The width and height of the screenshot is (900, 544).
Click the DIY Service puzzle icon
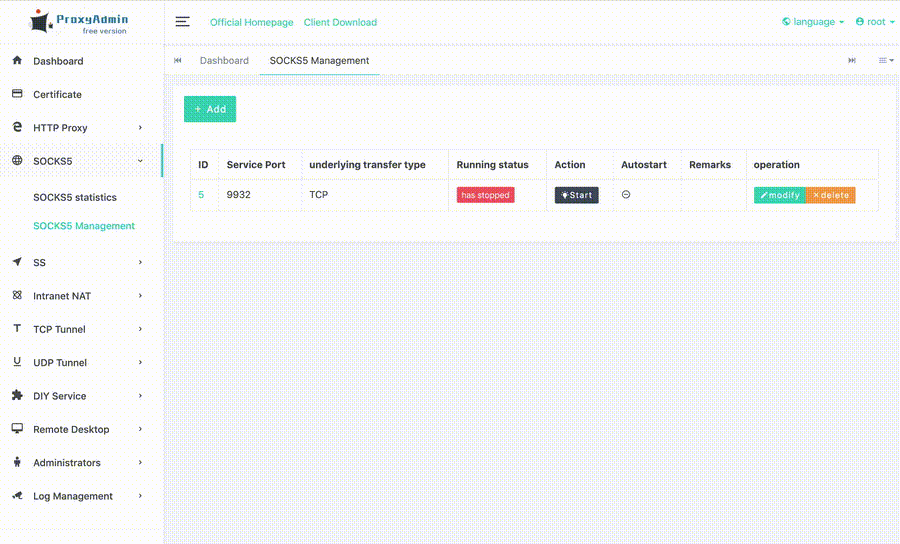(17, 395)
